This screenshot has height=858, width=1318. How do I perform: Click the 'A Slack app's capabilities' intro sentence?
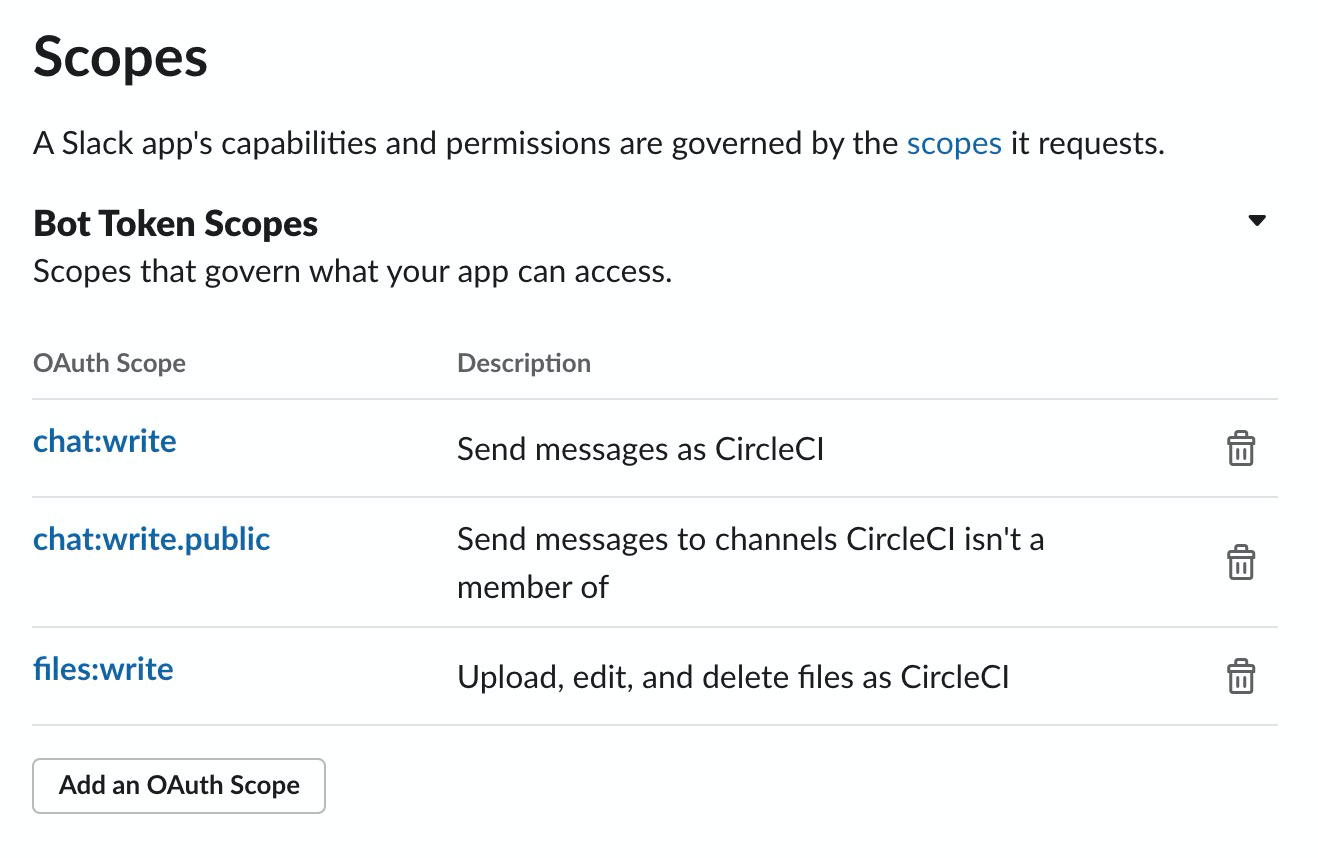[599, 143]
